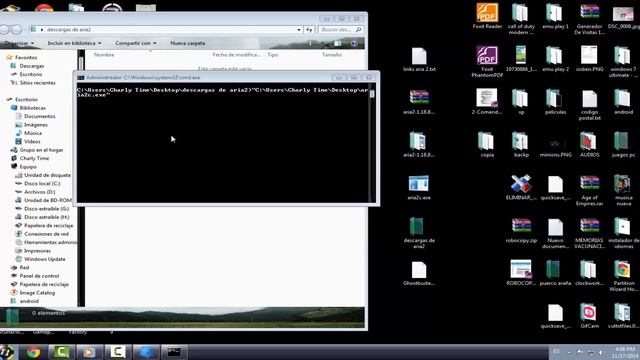Click the command prompt vertical scrollbar
This screenshot has width=640, height=360.
click(372, 144)
